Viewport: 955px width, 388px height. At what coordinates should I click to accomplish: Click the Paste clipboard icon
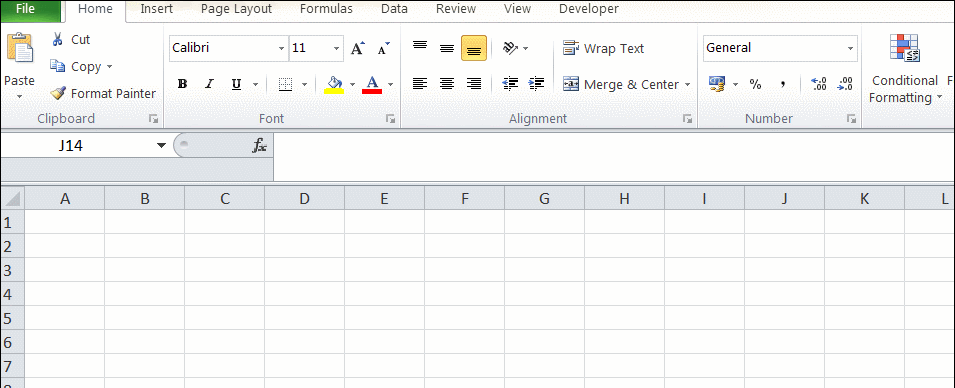[20, 49]
